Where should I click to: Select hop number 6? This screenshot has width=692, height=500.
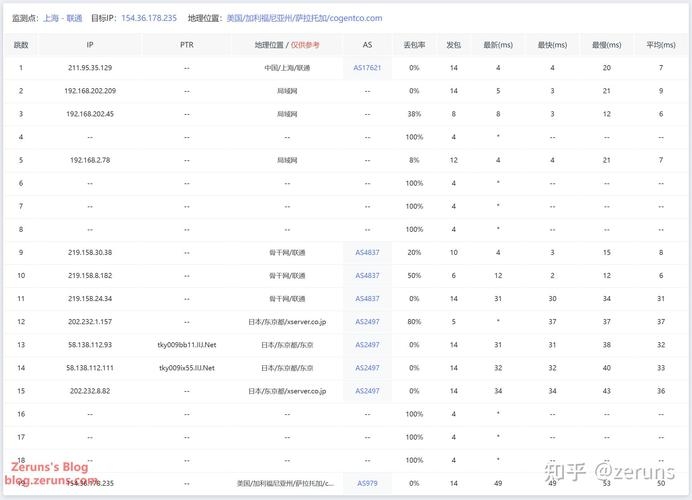tap(21, 183)
